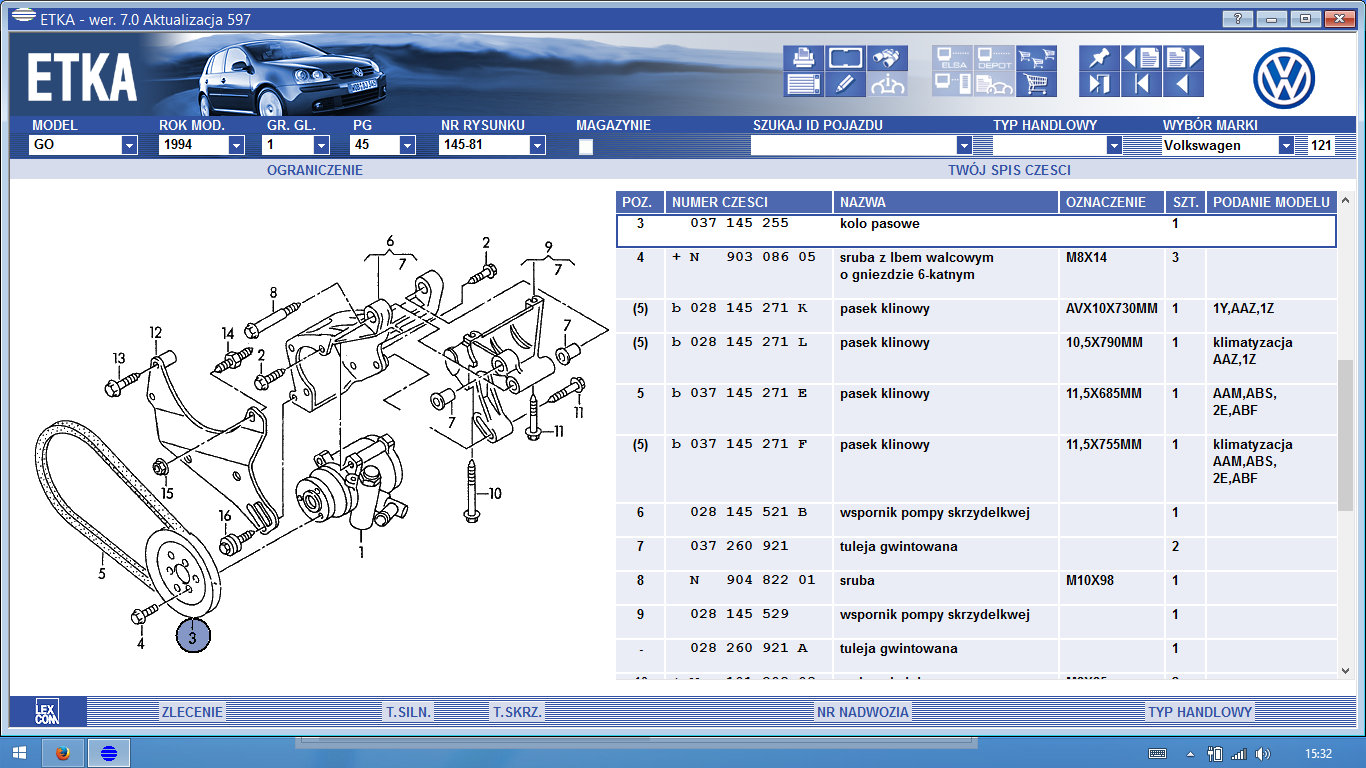
Task: Click the T.SKRZ. button
Action: coord(517,712)
